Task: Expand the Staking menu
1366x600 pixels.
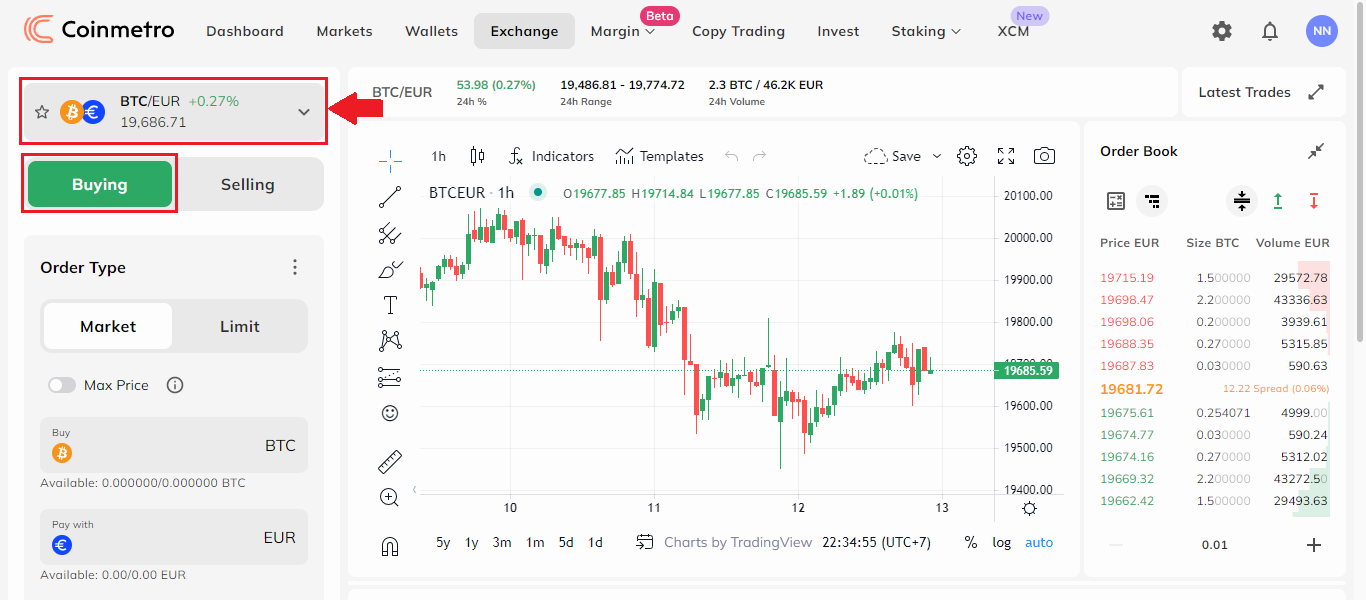Action: (x=925, y=31)
